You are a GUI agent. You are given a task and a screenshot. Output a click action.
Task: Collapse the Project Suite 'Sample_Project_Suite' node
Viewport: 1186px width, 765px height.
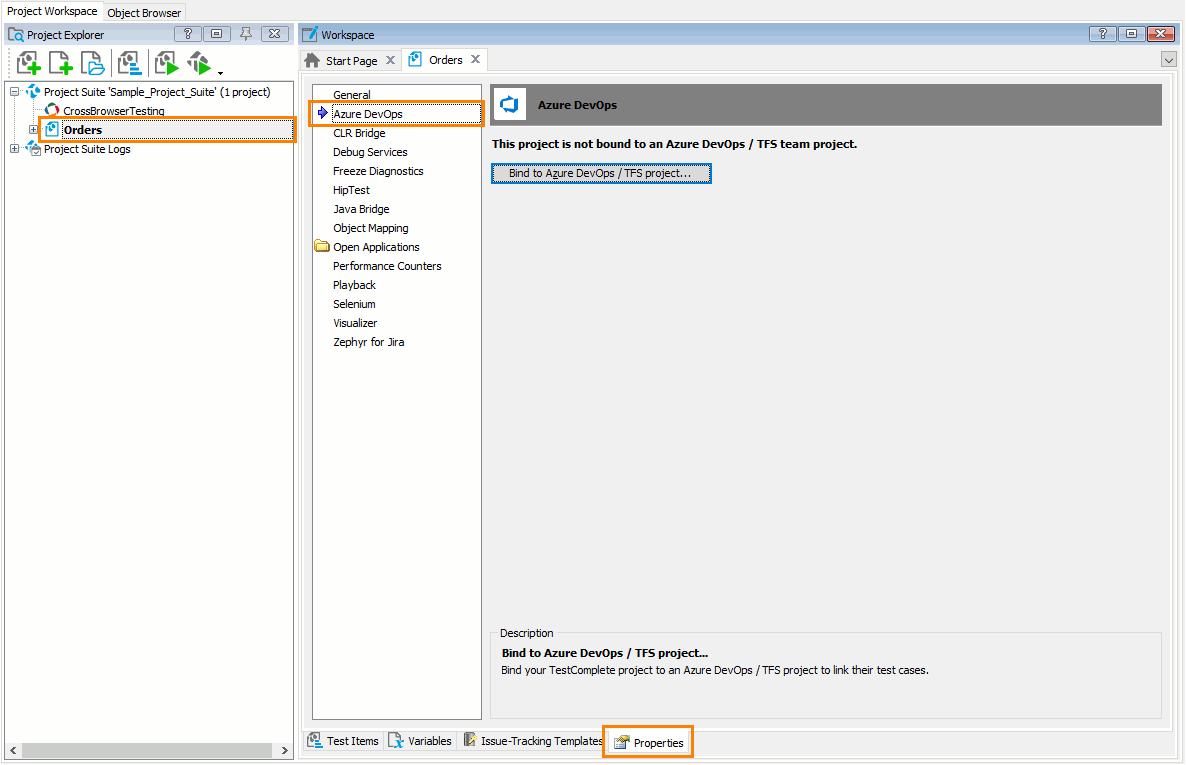(14, 92)
